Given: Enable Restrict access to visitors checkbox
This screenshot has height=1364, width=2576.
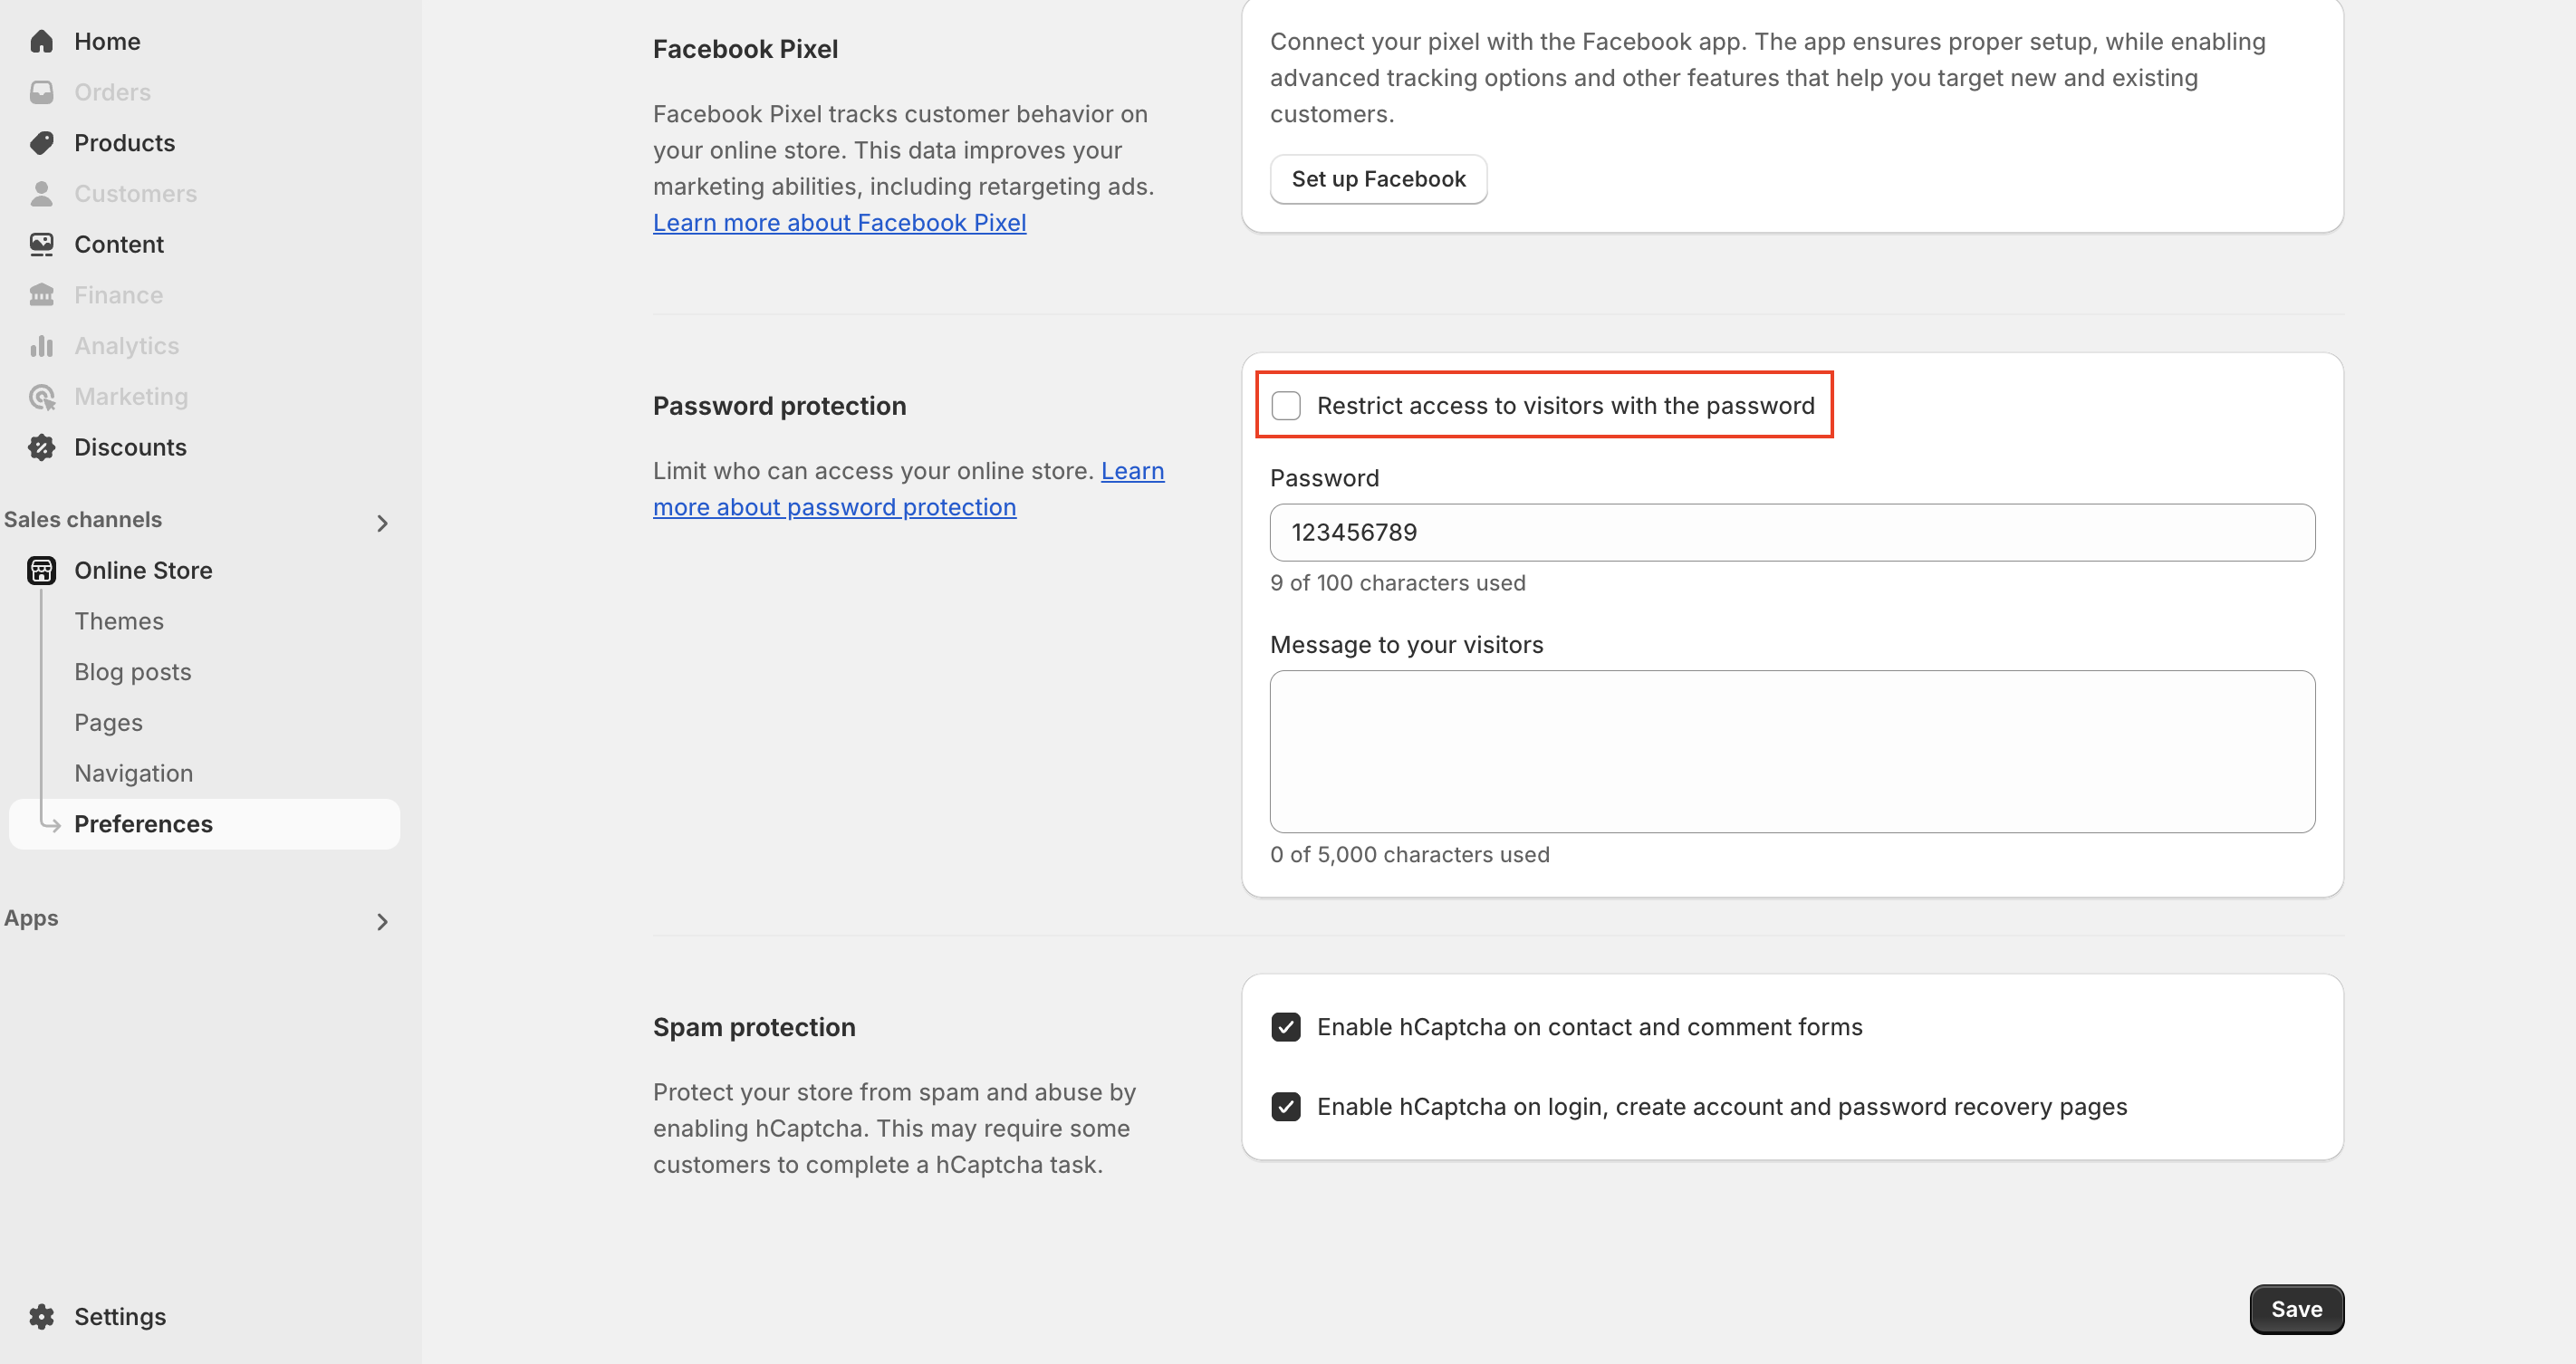Looking at the screenshot, I should coord(1286,406).
